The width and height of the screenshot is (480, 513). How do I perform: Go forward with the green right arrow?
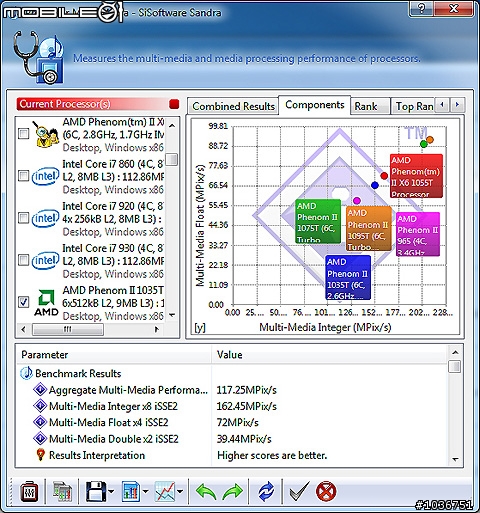(x=233, y=492)
